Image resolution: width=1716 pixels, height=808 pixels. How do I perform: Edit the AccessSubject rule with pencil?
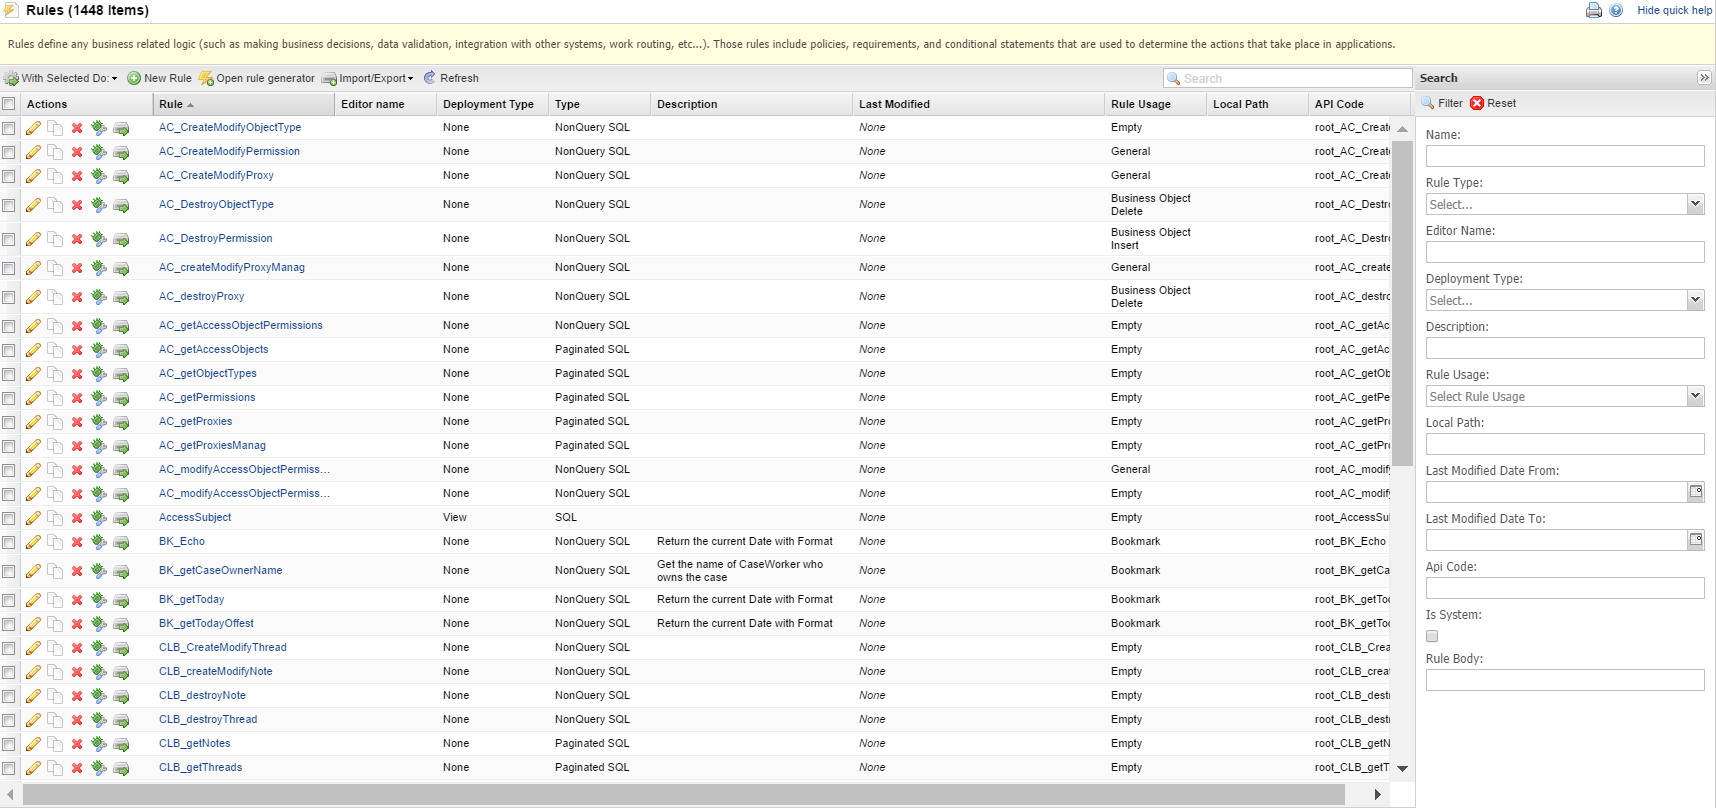click(x=33, y=518)
